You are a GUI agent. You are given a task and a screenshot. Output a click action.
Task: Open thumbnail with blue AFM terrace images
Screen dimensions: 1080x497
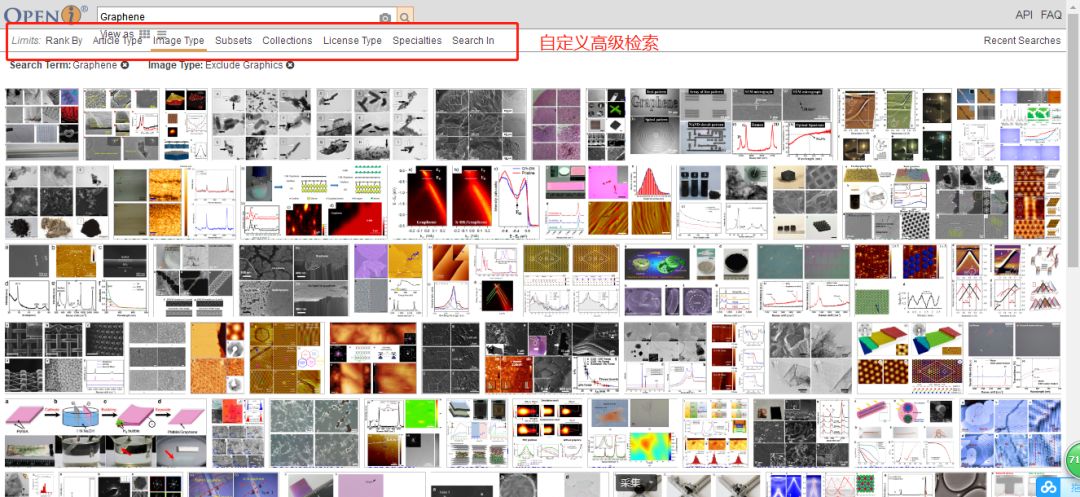point(1012,432)
